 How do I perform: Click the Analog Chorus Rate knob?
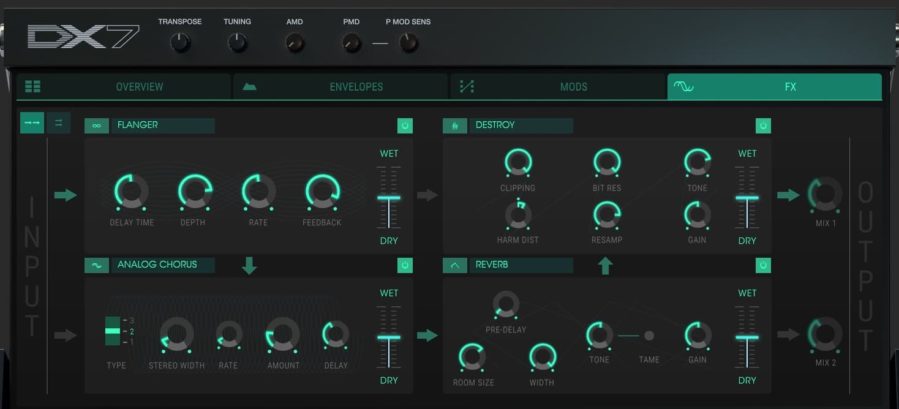[x=228, y=334]
